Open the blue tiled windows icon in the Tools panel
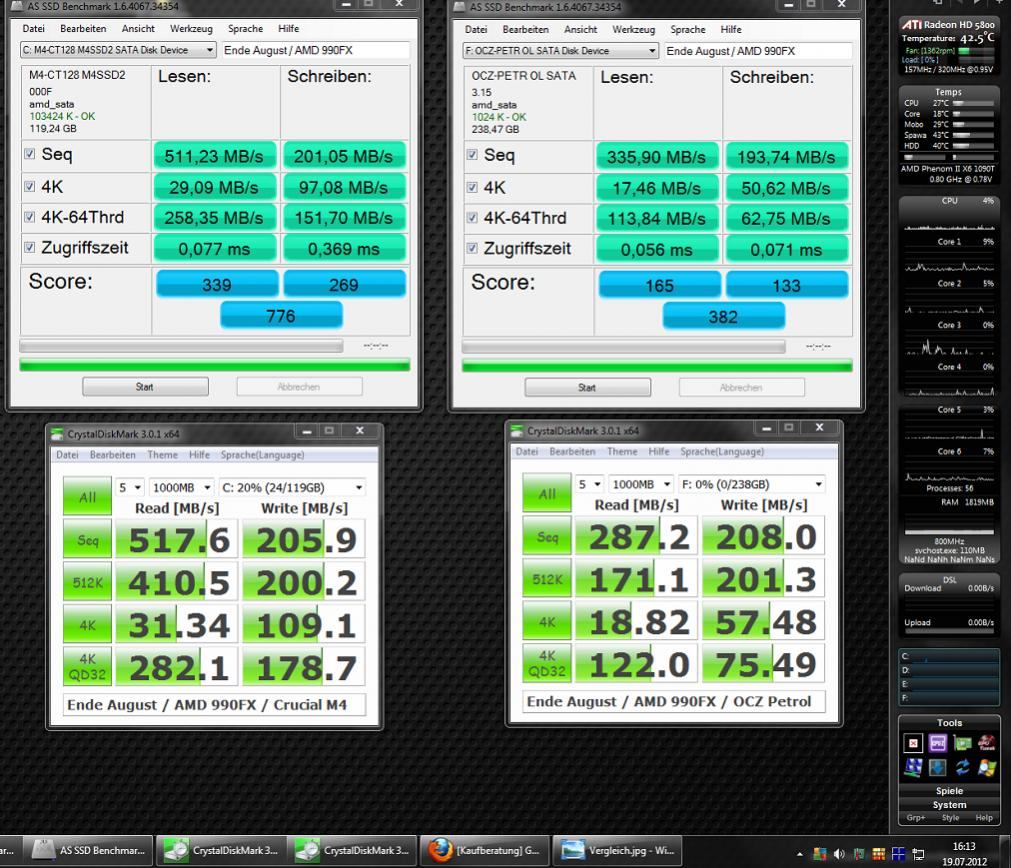 point(913,767)
